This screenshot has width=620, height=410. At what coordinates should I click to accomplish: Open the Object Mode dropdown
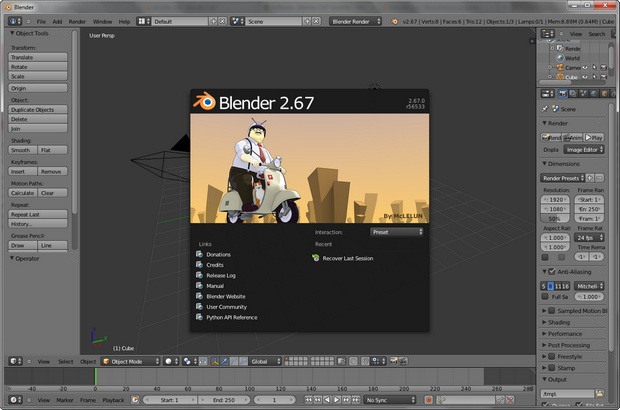click(x=130, y=361)
